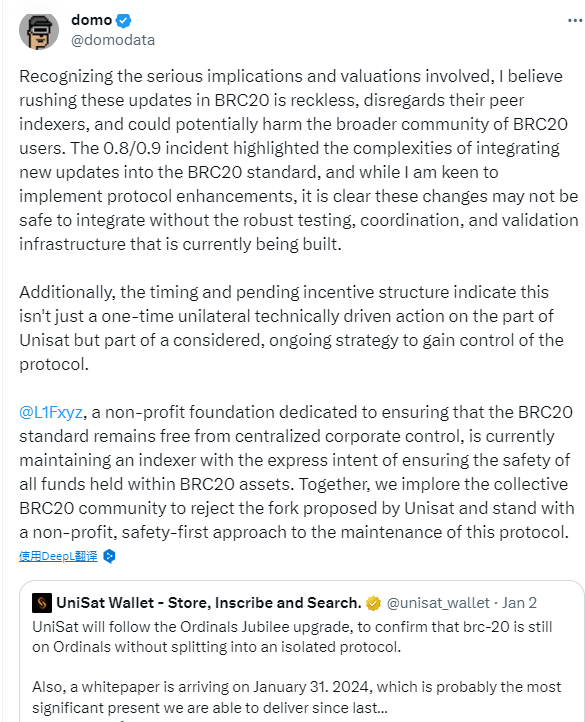This screenshot has height=722, width=585.
Task: Click the gold verified badge for UniSat
Action: point(373,603)
